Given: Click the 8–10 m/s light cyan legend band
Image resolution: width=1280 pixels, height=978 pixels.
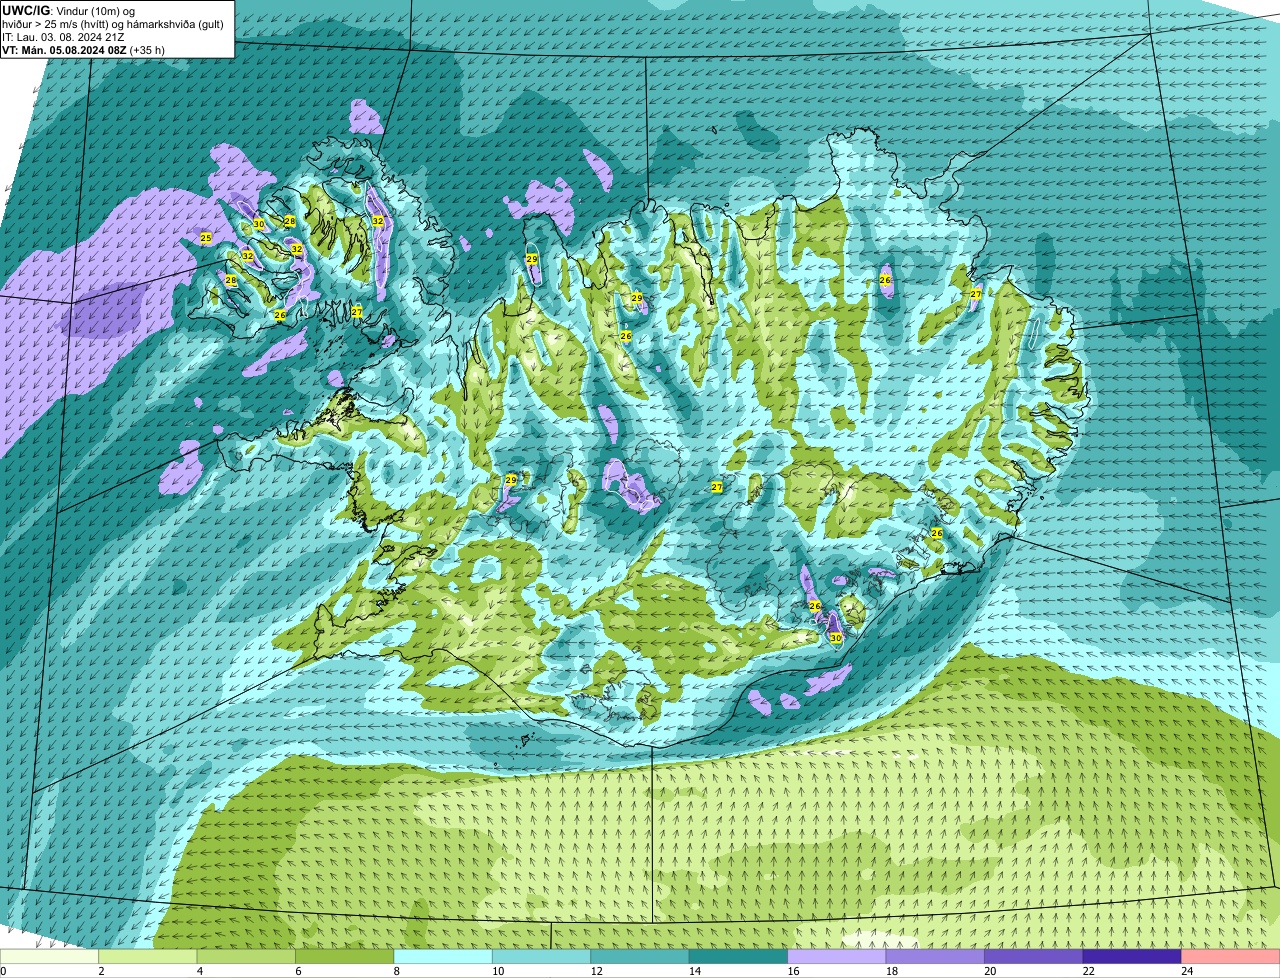Looking at the screenshot, I should pyautogui.click(x=443, y=957).
